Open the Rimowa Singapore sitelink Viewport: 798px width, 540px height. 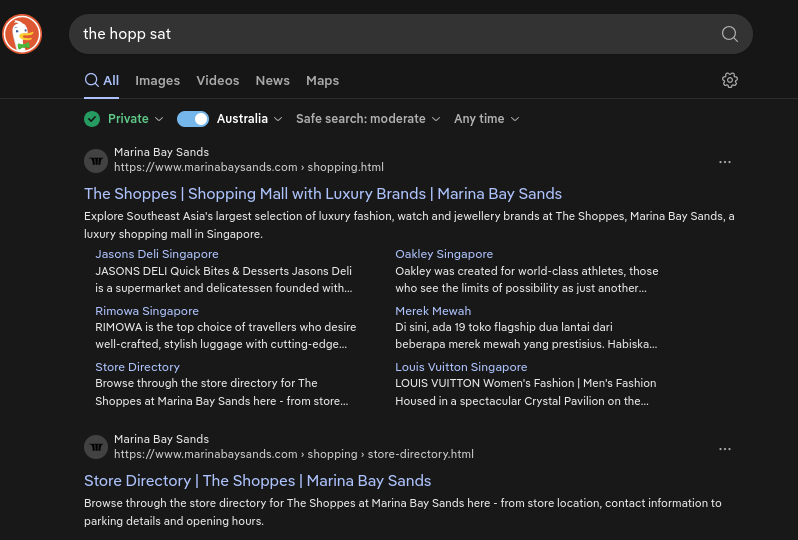click(147, 311)
